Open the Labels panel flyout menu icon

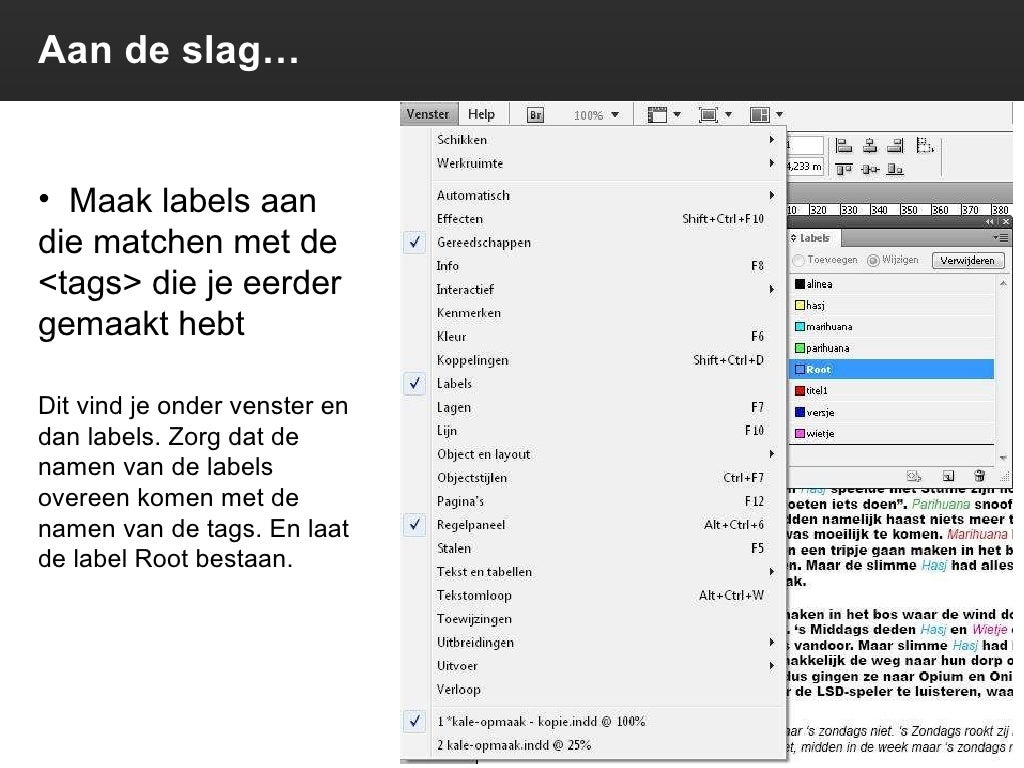[x=1000, y=238]
